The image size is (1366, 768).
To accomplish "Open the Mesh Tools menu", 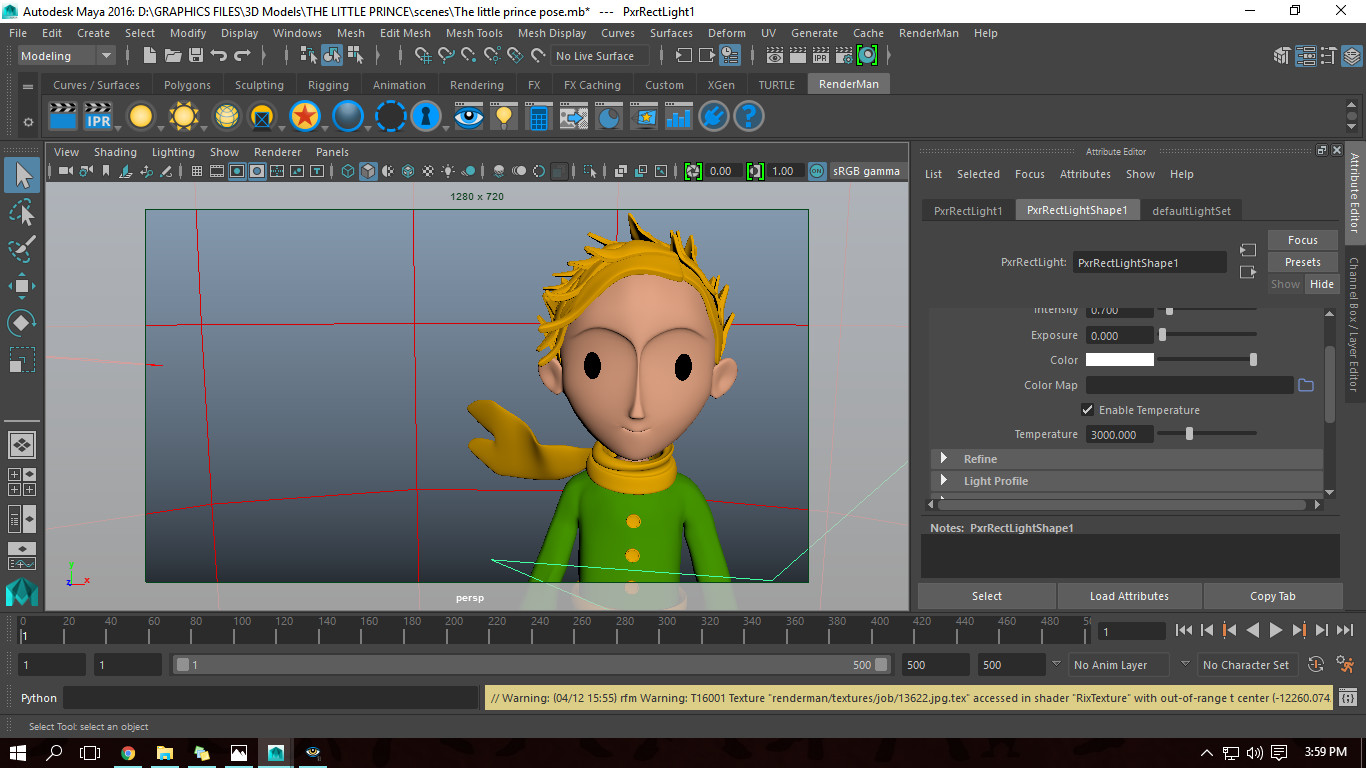I will (474, 33).
